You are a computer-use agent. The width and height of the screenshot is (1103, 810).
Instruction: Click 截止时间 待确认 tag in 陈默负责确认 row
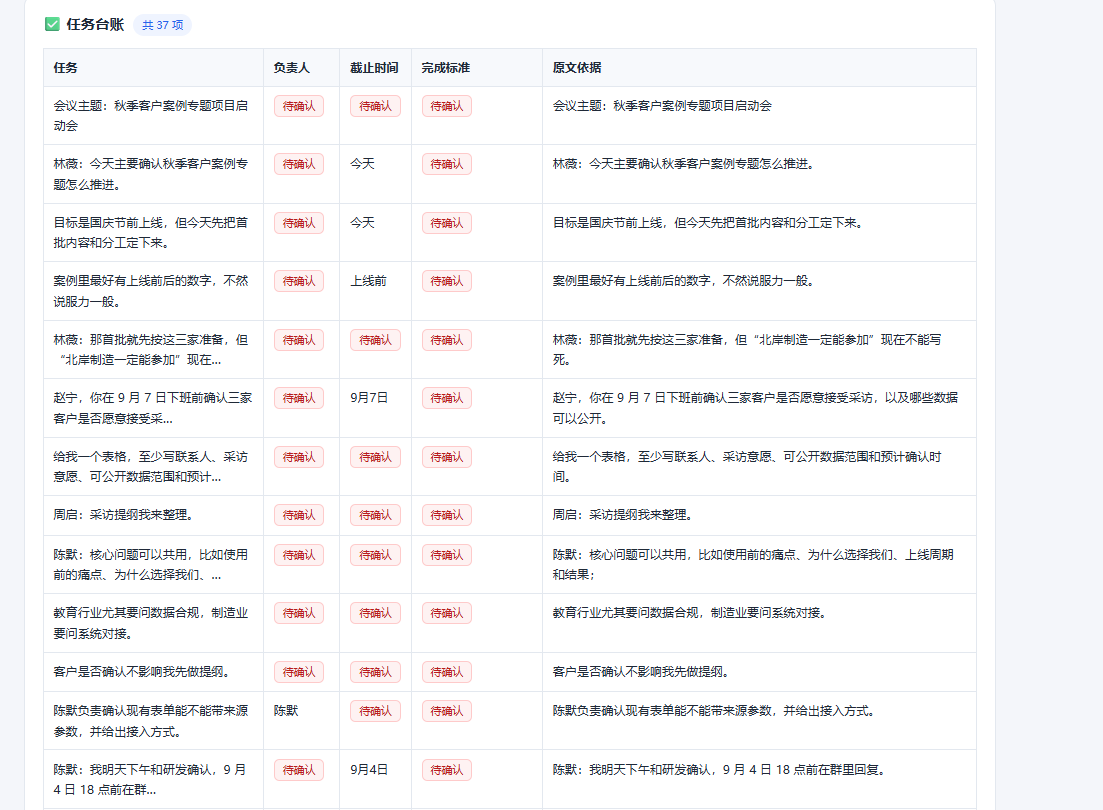(x=375, y=711)
